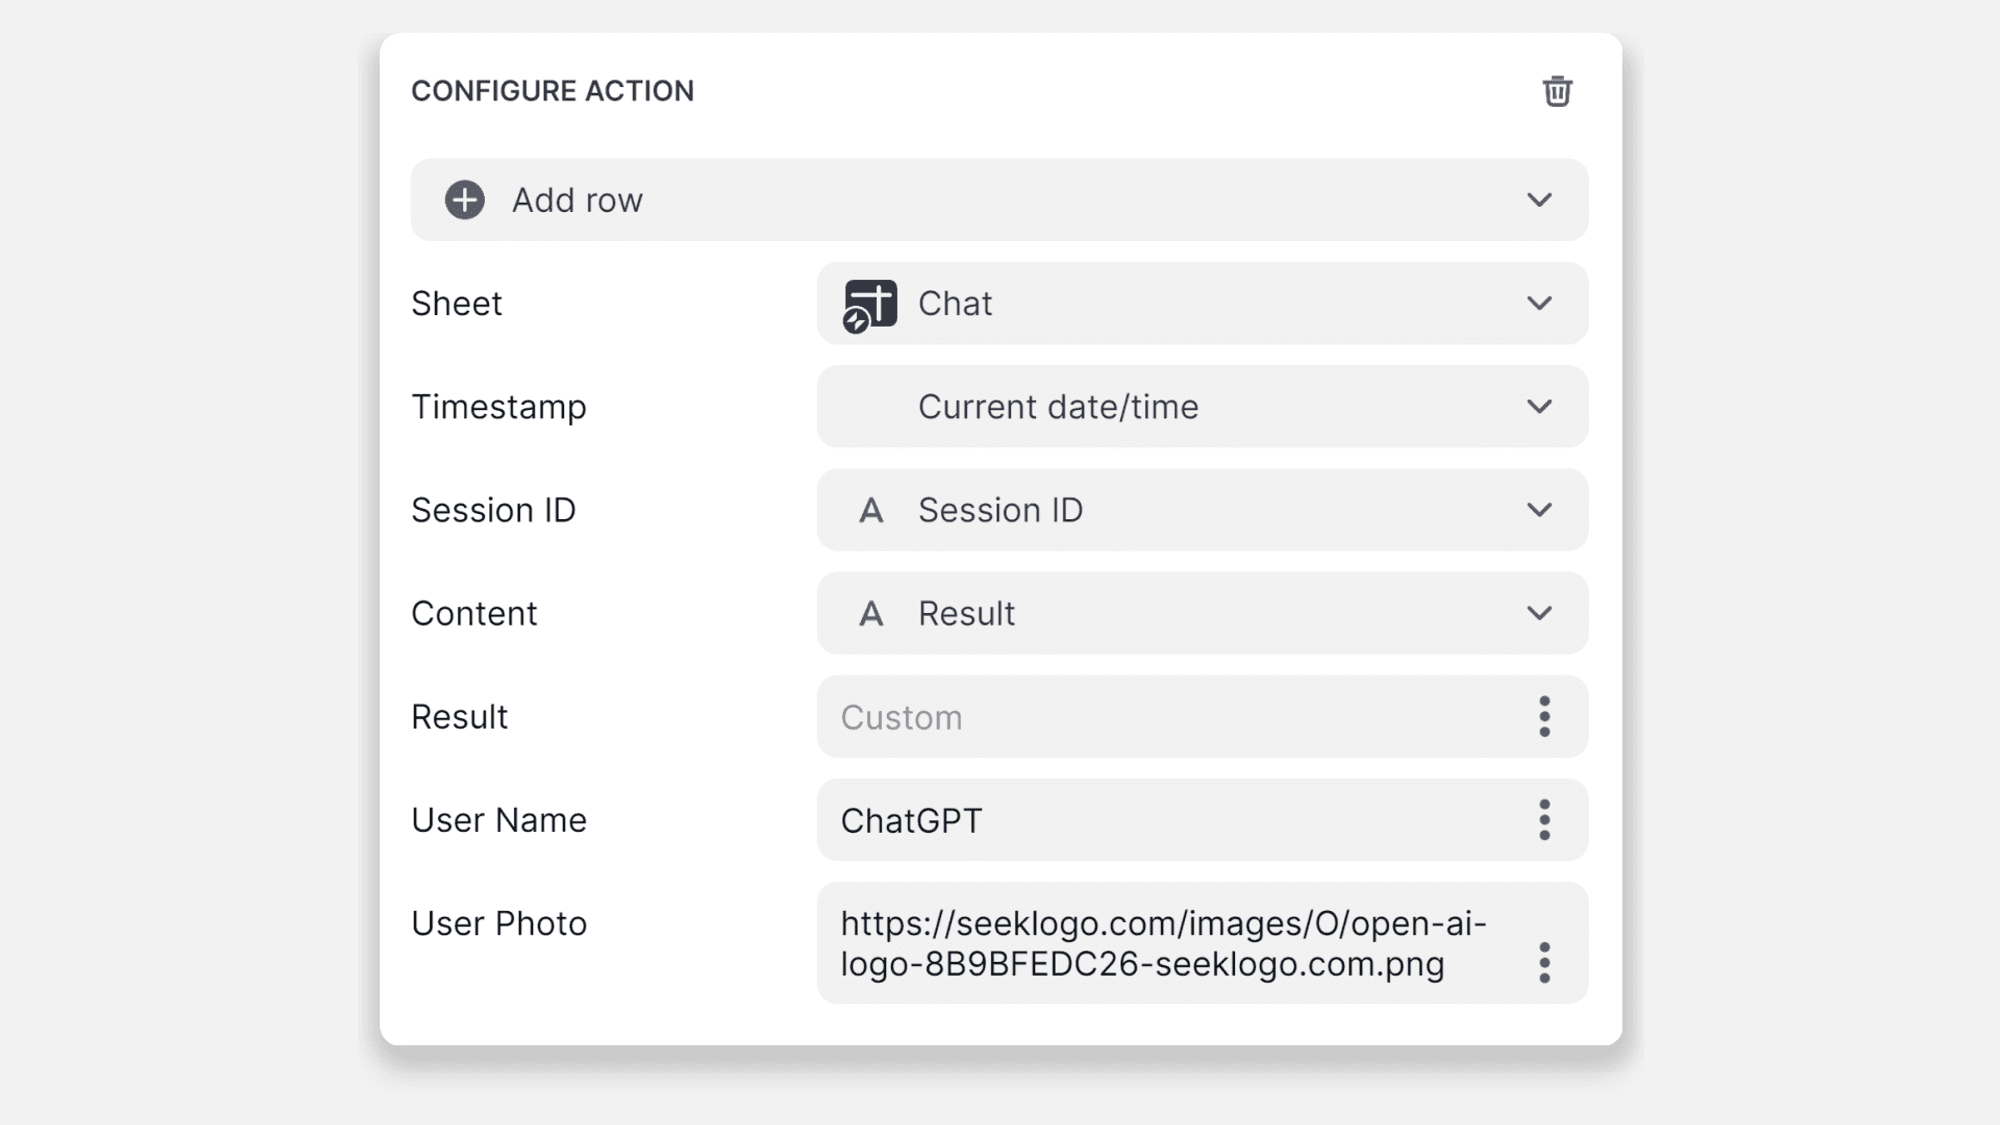Click the text type icon beside Result value

click(x=871, y=614)
